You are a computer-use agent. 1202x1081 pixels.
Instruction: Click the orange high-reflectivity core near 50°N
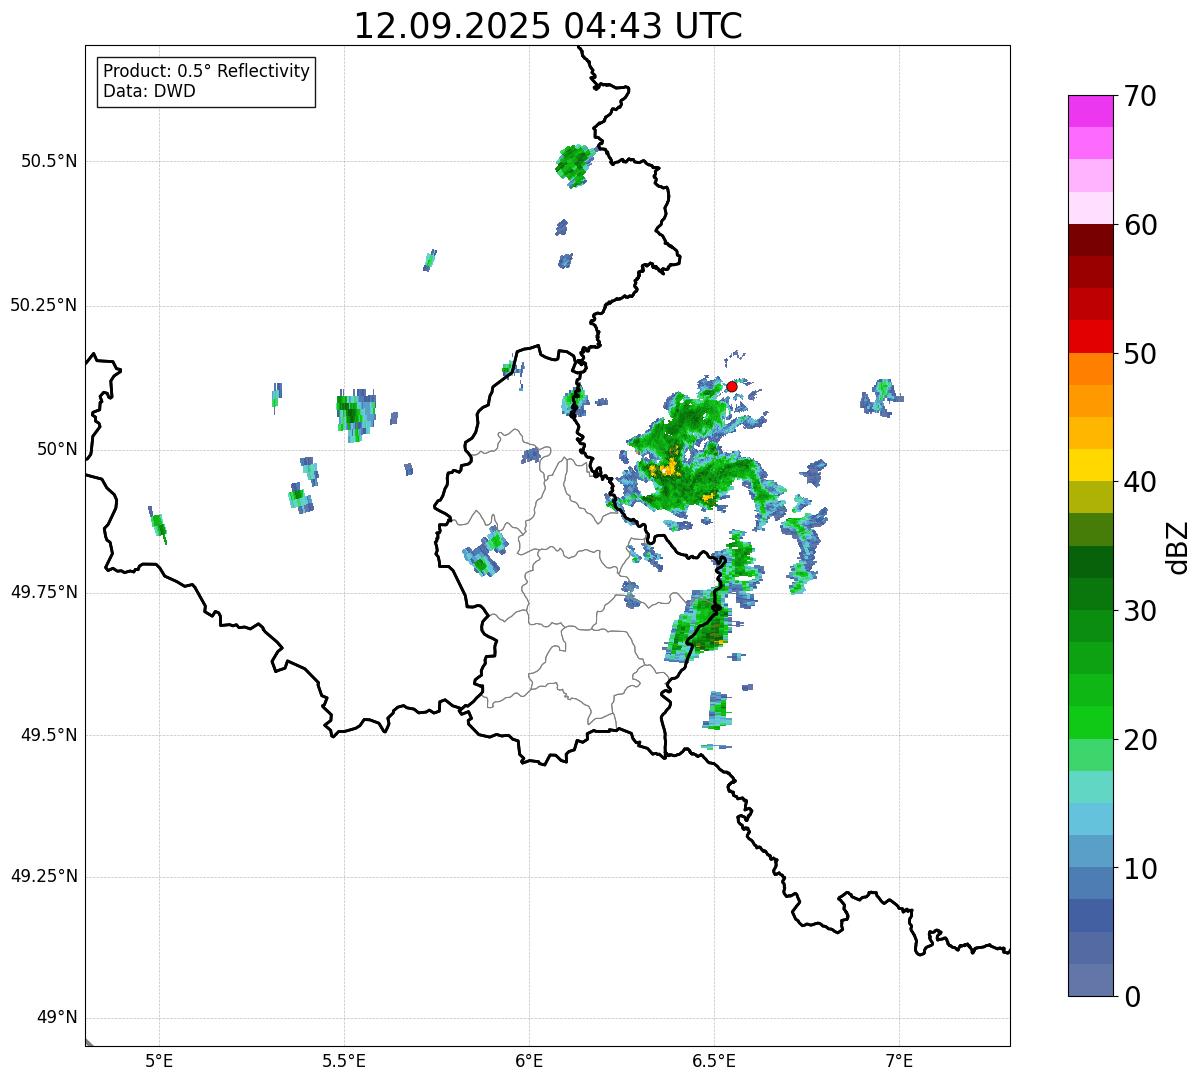[x=664, y=466]
